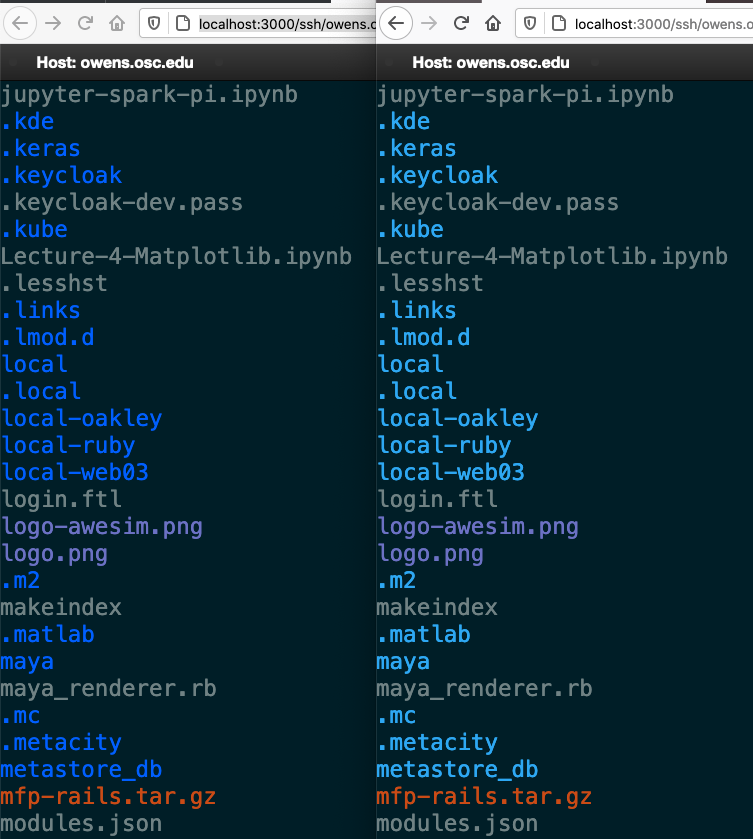This screenshot has width=753, height=839.
Task: Open the .matlab folder in the right window
Action: [x=423, y=634]
